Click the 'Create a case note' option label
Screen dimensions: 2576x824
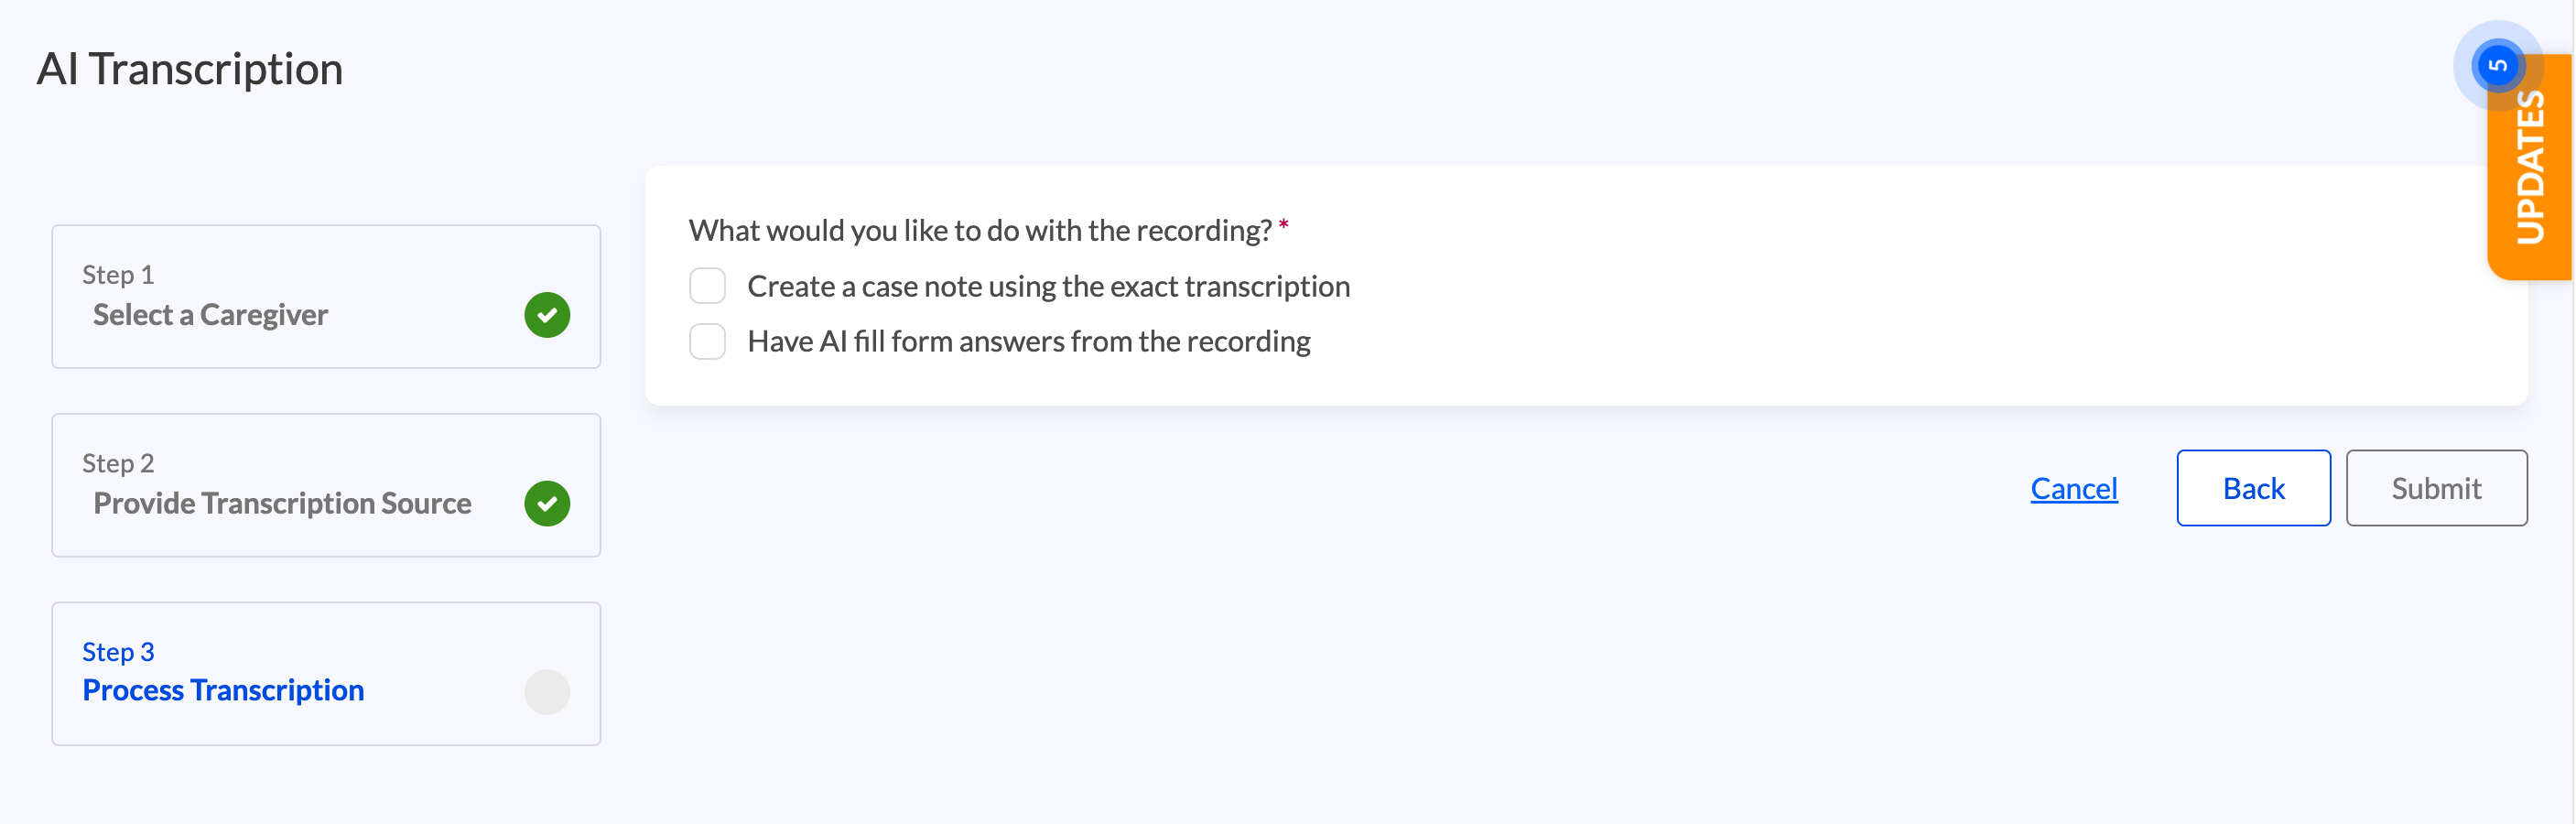1048,286
